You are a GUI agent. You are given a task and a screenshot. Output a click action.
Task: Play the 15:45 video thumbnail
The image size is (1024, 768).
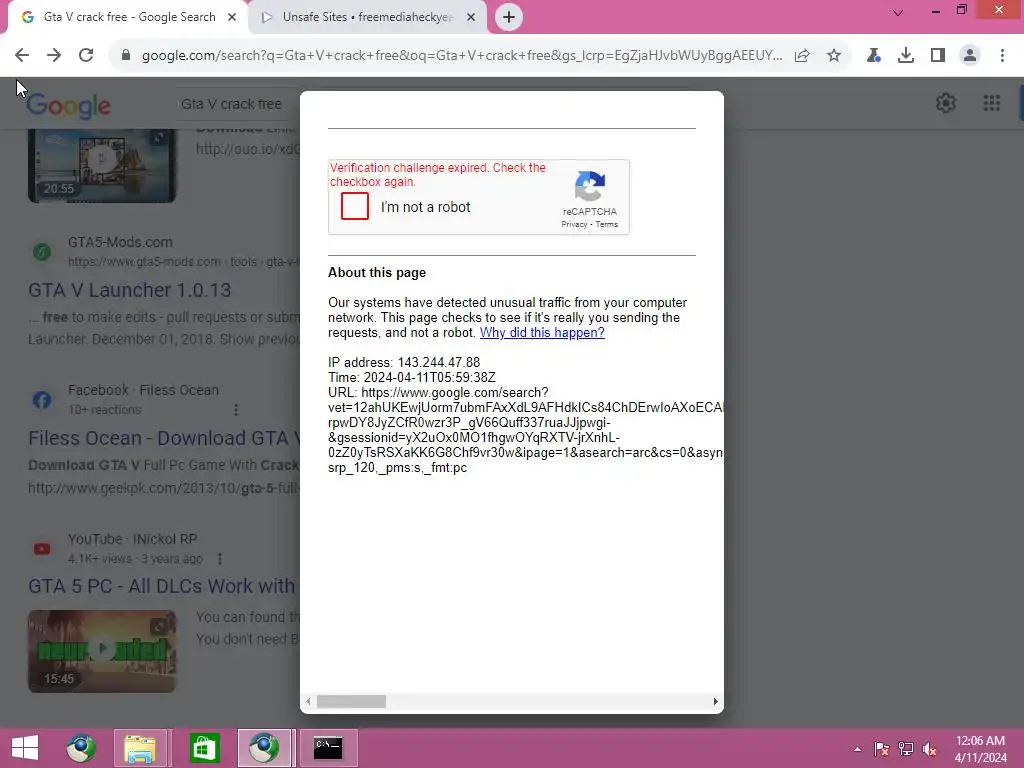(102, 651)
